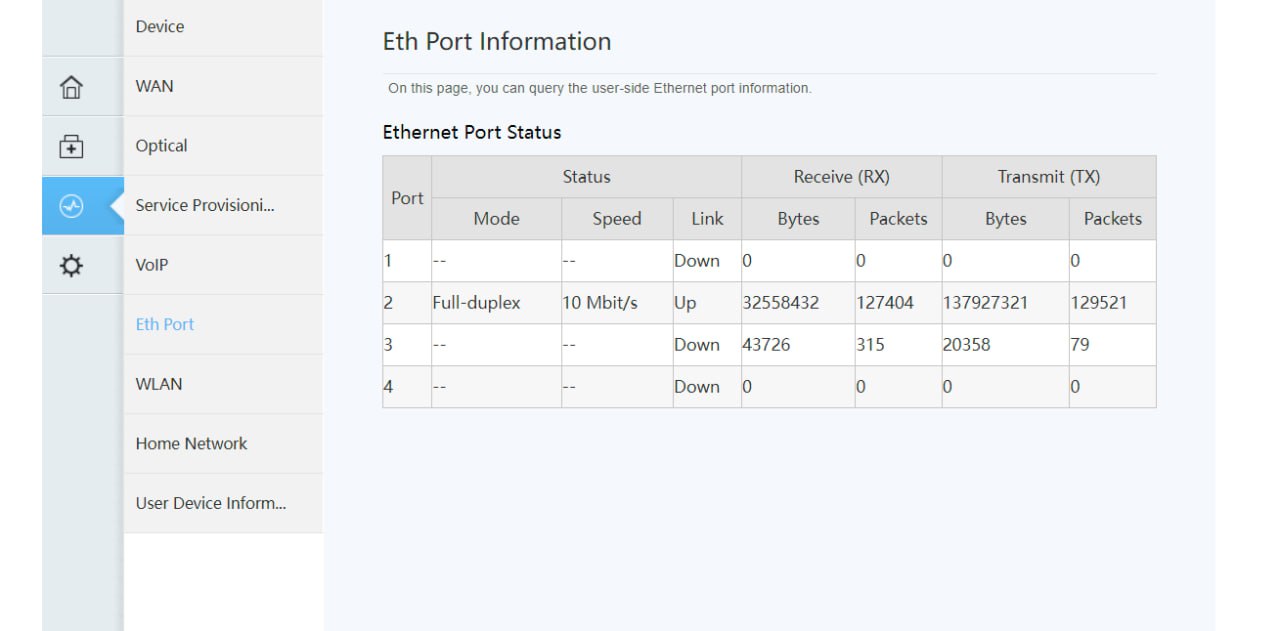Open the Optical information menu
Image resolution: width=1280 pixels, height=631 pixels.
coord(162,146)
